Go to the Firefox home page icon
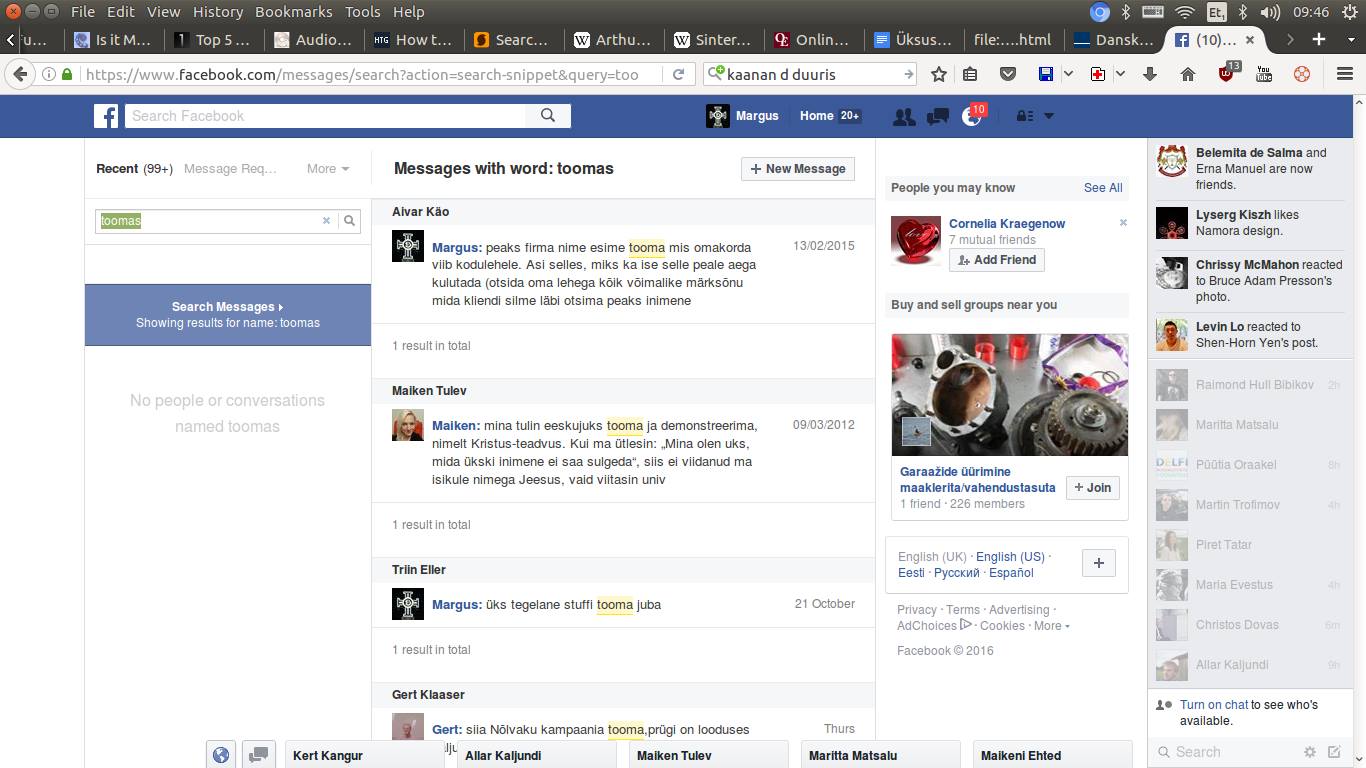The width and height of the screenshot is (1366, 768). pos(1188,74)
